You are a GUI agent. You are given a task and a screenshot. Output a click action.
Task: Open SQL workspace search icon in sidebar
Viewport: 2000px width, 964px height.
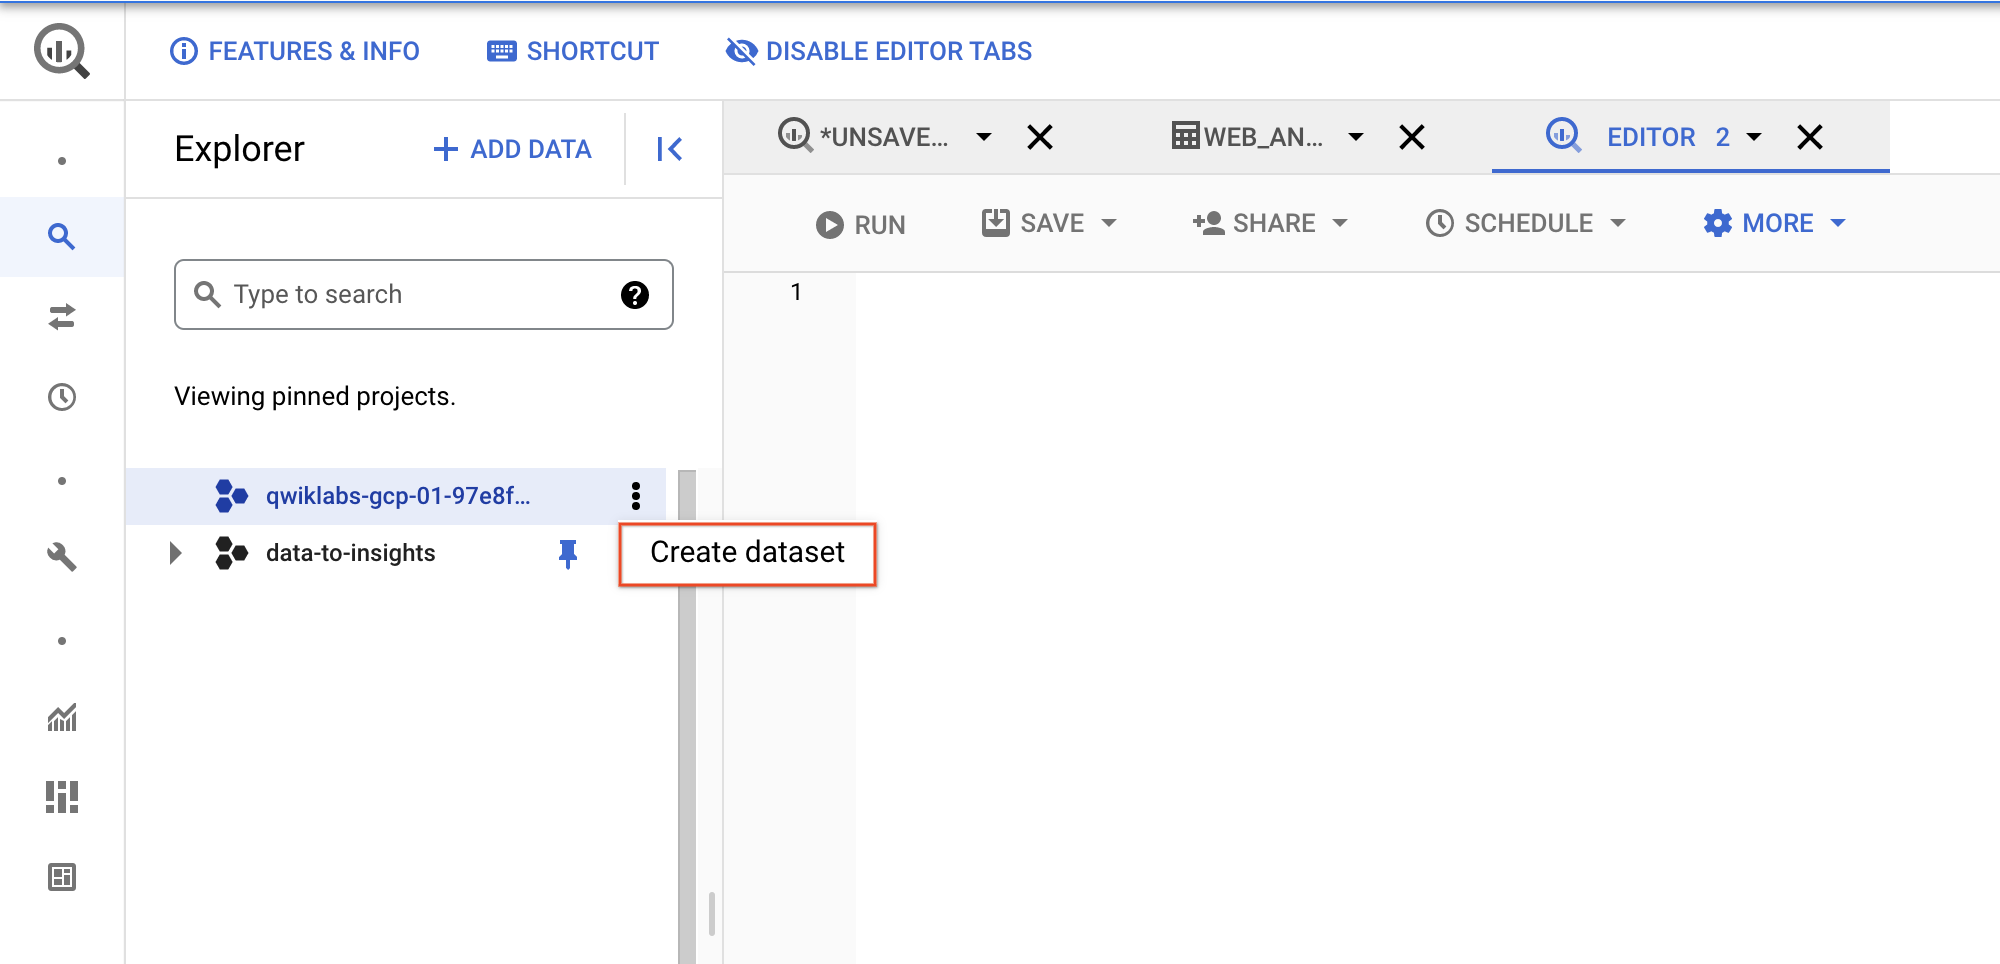(62, 237)
